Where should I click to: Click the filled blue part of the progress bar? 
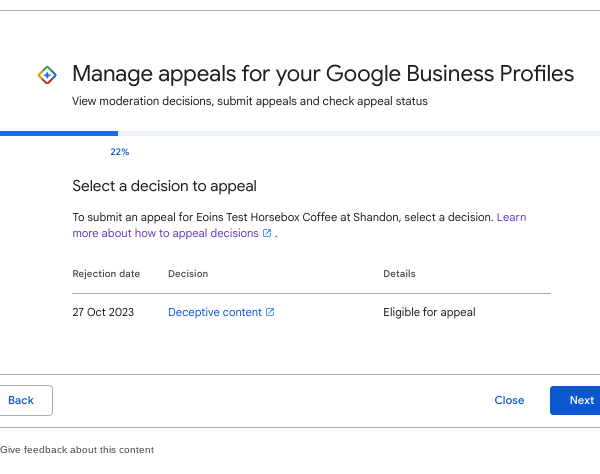(x=59, y=132)
